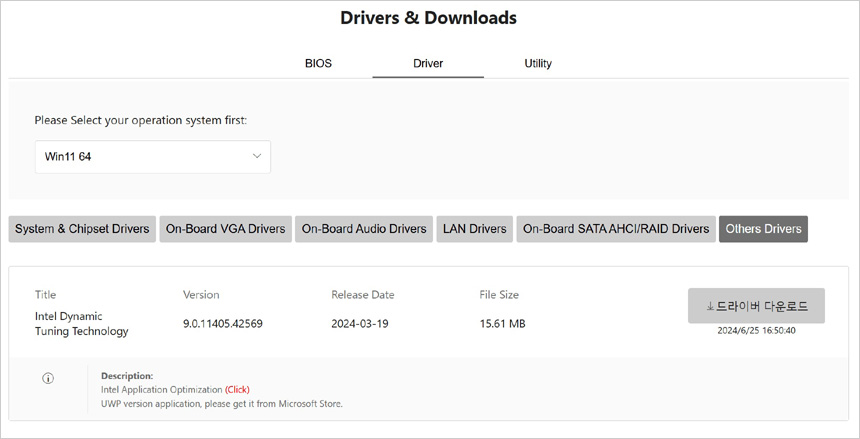This screenshot has width=860, height=439.
Task: Click the chevron arrow in the OS selector
Action: [257, 157]
